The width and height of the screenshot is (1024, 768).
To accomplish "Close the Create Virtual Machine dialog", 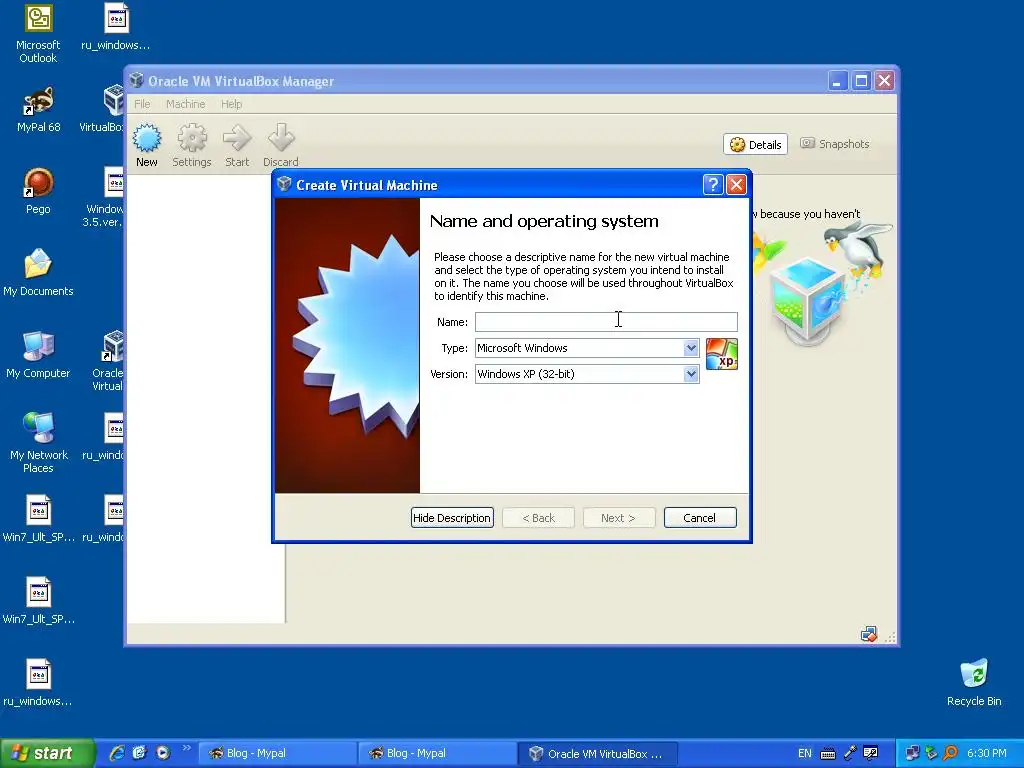I will tap(737, 185).
